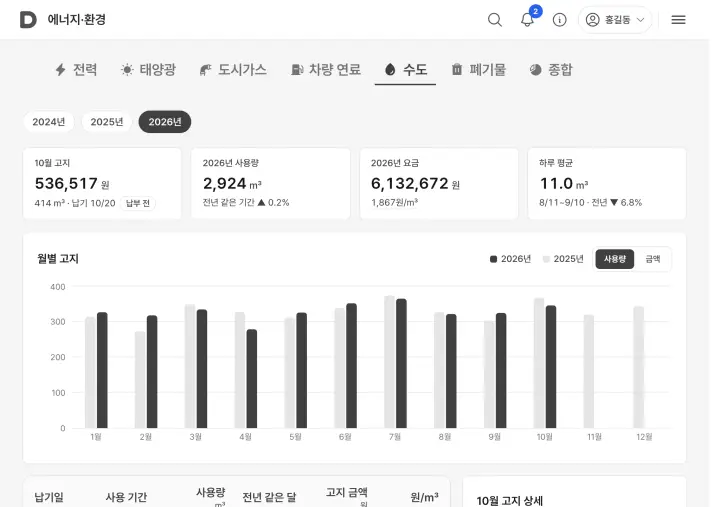Click the 사용 기간 column header

[x=126, y=497]
